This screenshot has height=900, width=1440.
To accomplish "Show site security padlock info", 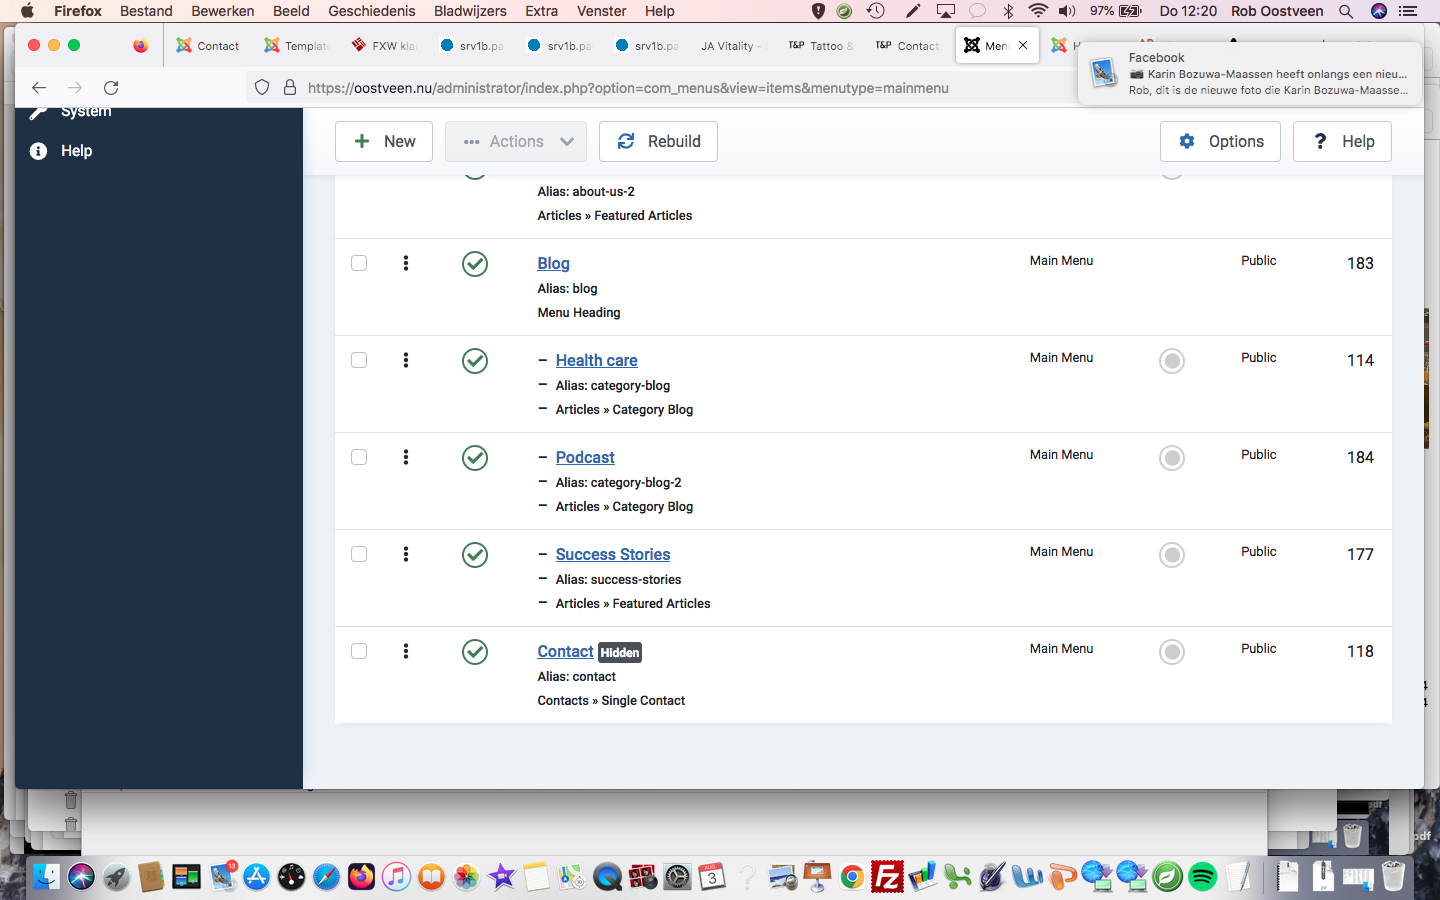I will [290, 88].
